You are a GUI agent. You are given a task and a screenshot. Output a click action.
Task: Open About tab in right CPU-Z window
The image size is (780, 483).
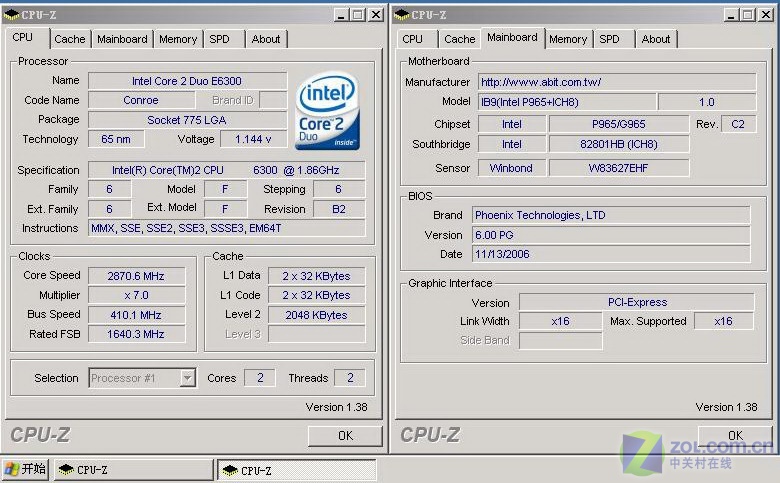click(x=656, y=39)
